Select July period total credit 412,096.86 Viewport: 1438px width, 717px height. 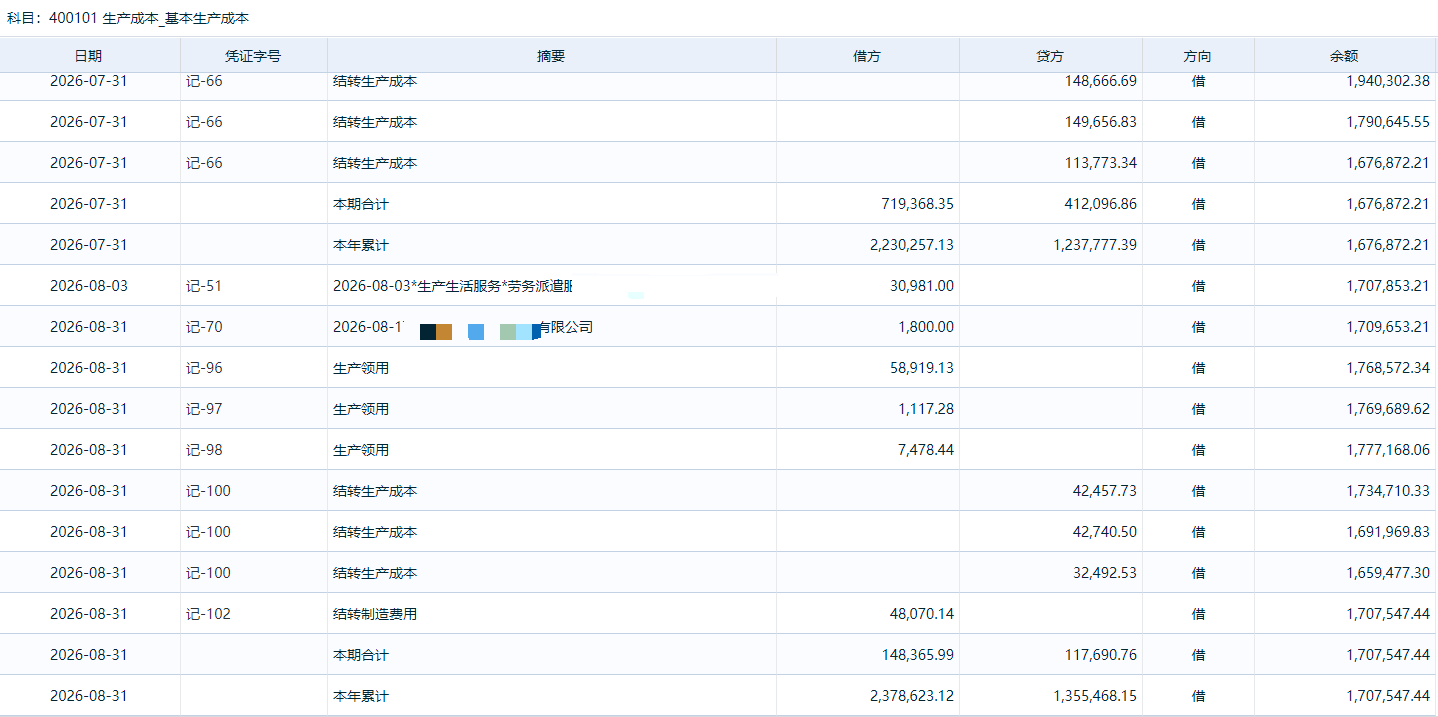click(1100, 204)
